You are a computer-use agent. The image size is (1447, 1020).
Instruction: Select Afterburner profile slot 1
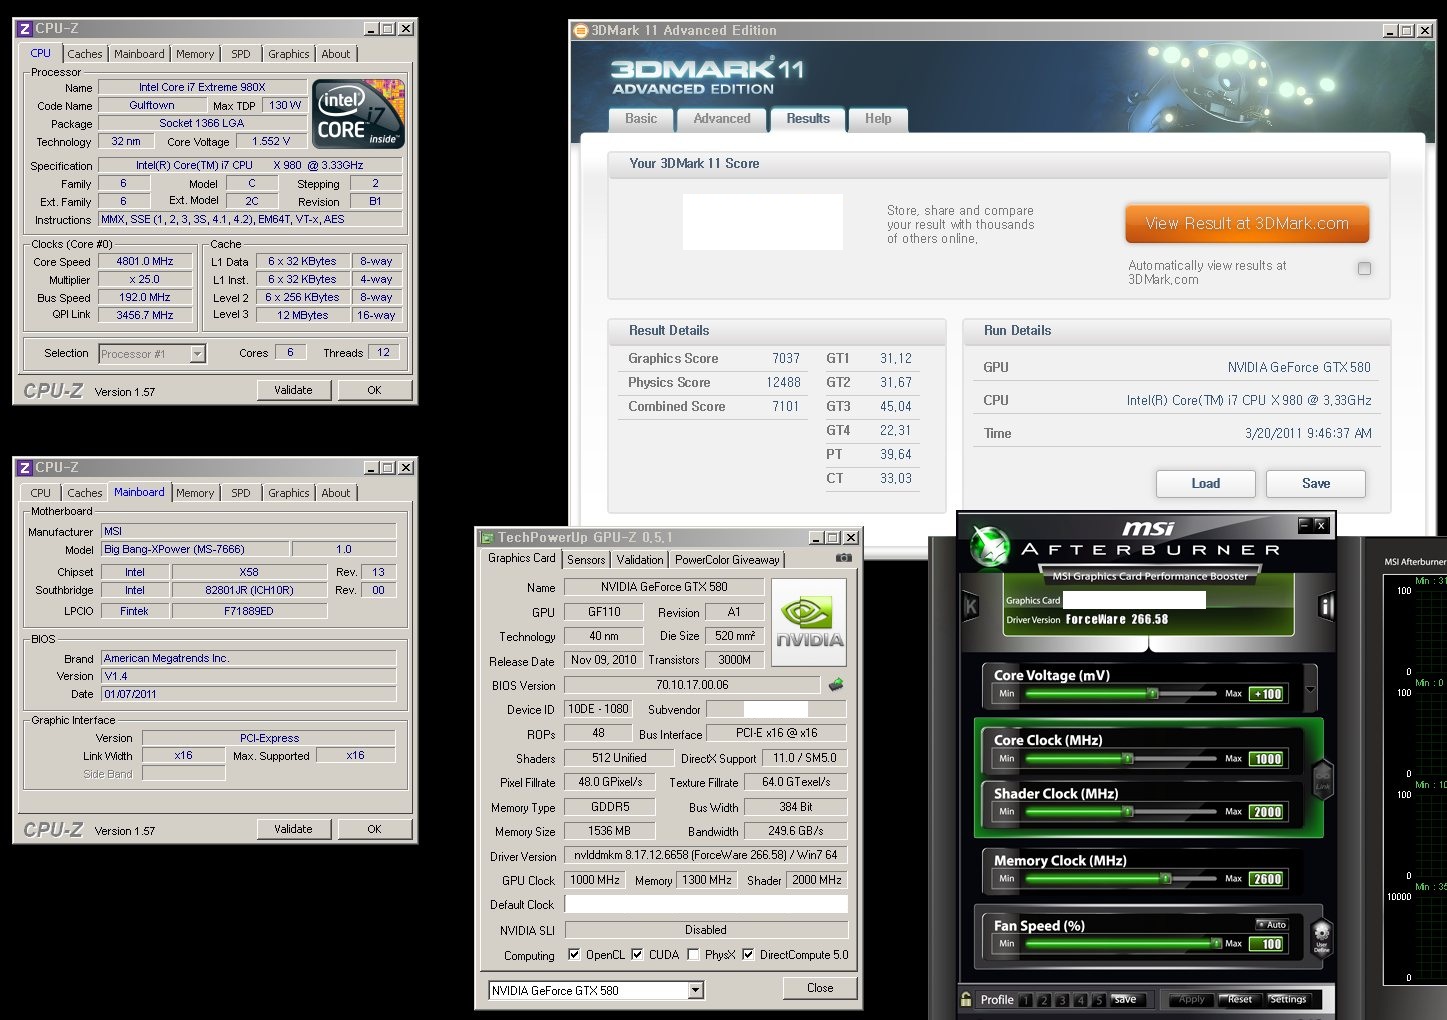tap(1026, 999)
